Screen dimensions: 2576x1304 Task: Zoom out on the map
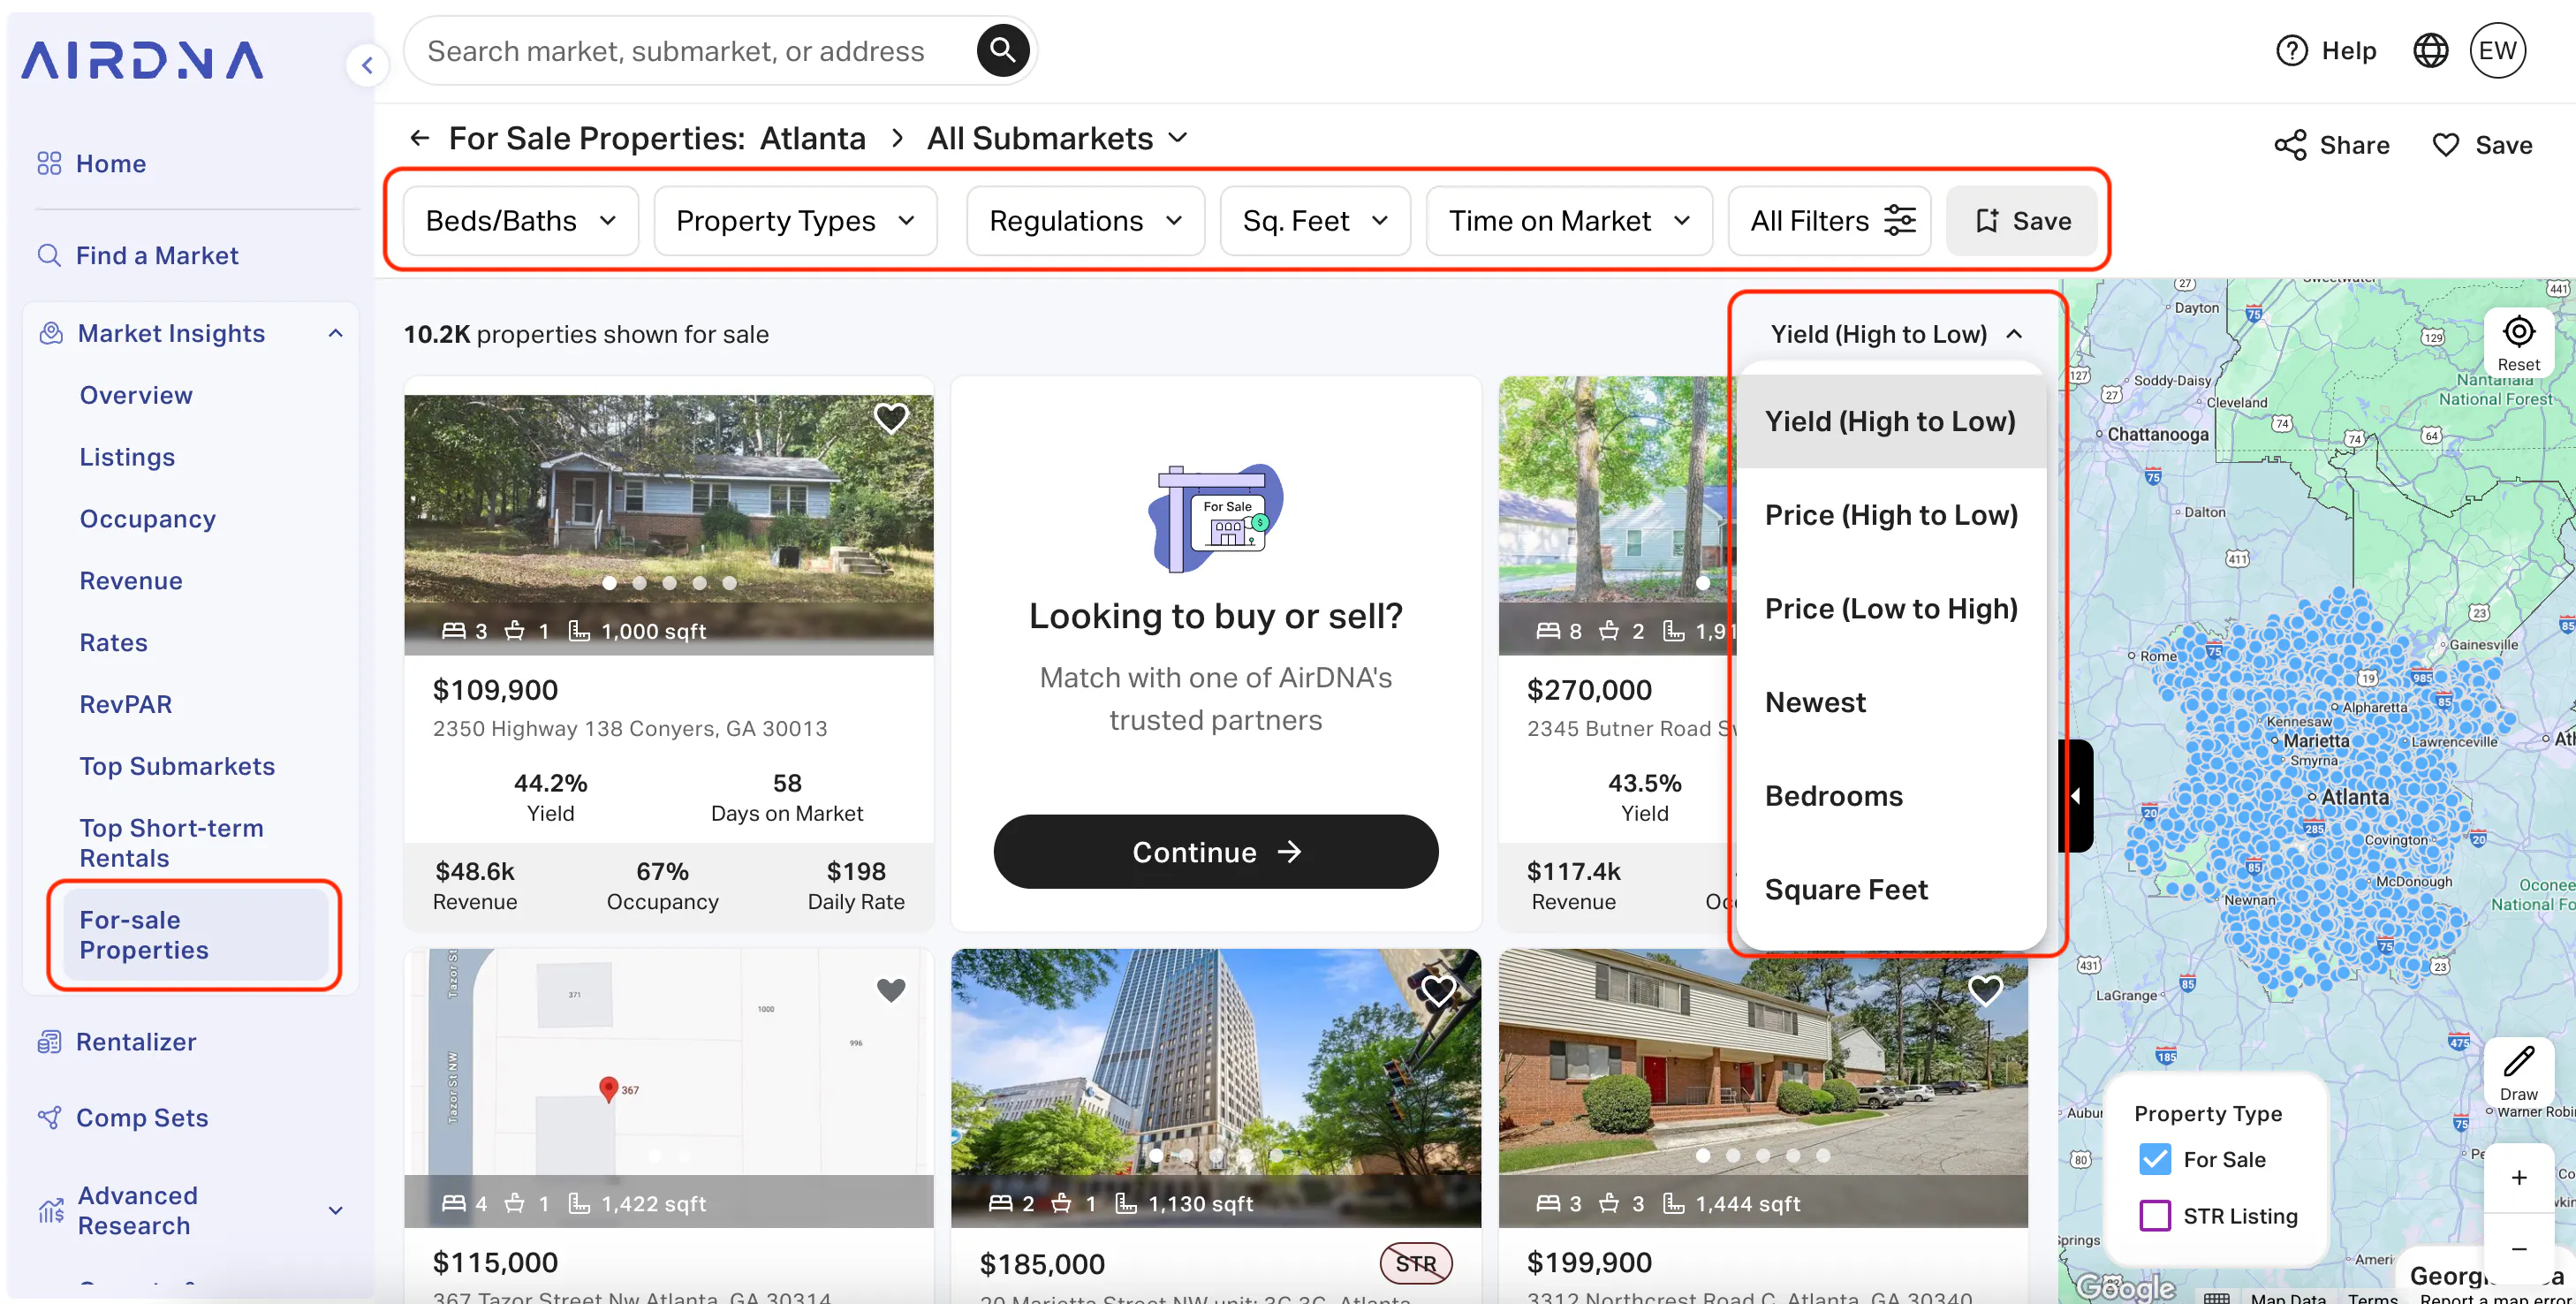tap(2518, 1249)
